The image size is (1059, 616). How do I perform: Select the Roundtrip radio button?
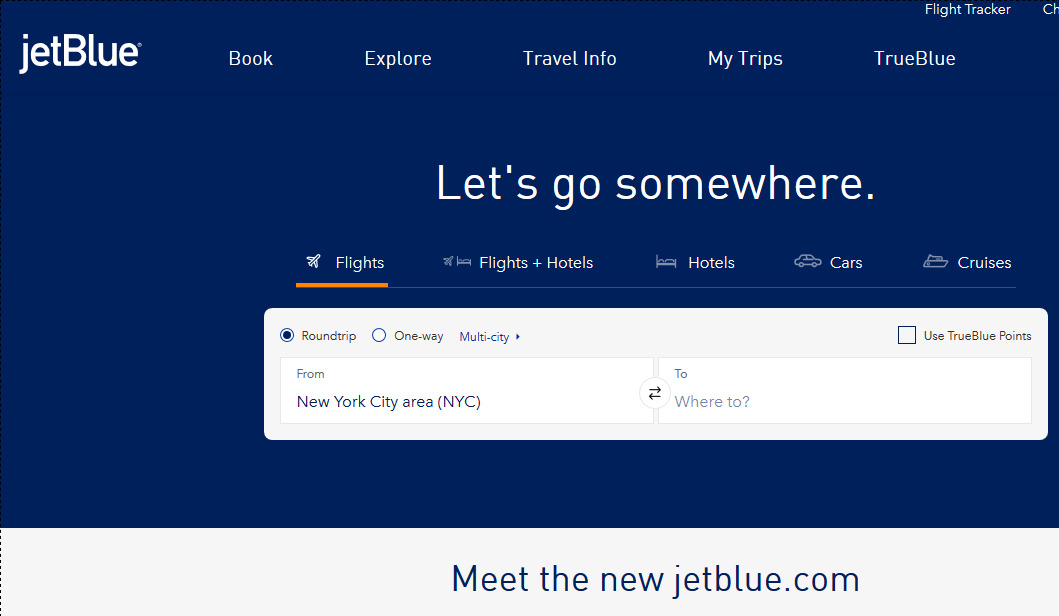pos(287,336)
